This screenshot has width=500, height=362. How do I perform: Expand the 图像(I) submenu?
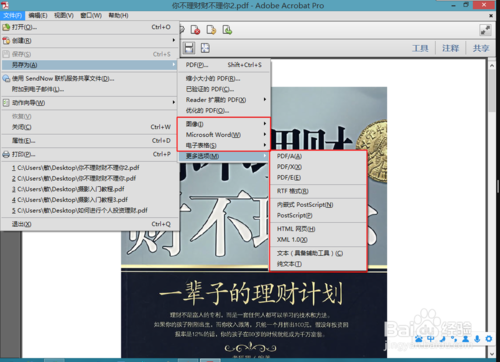tap(224, 124)
